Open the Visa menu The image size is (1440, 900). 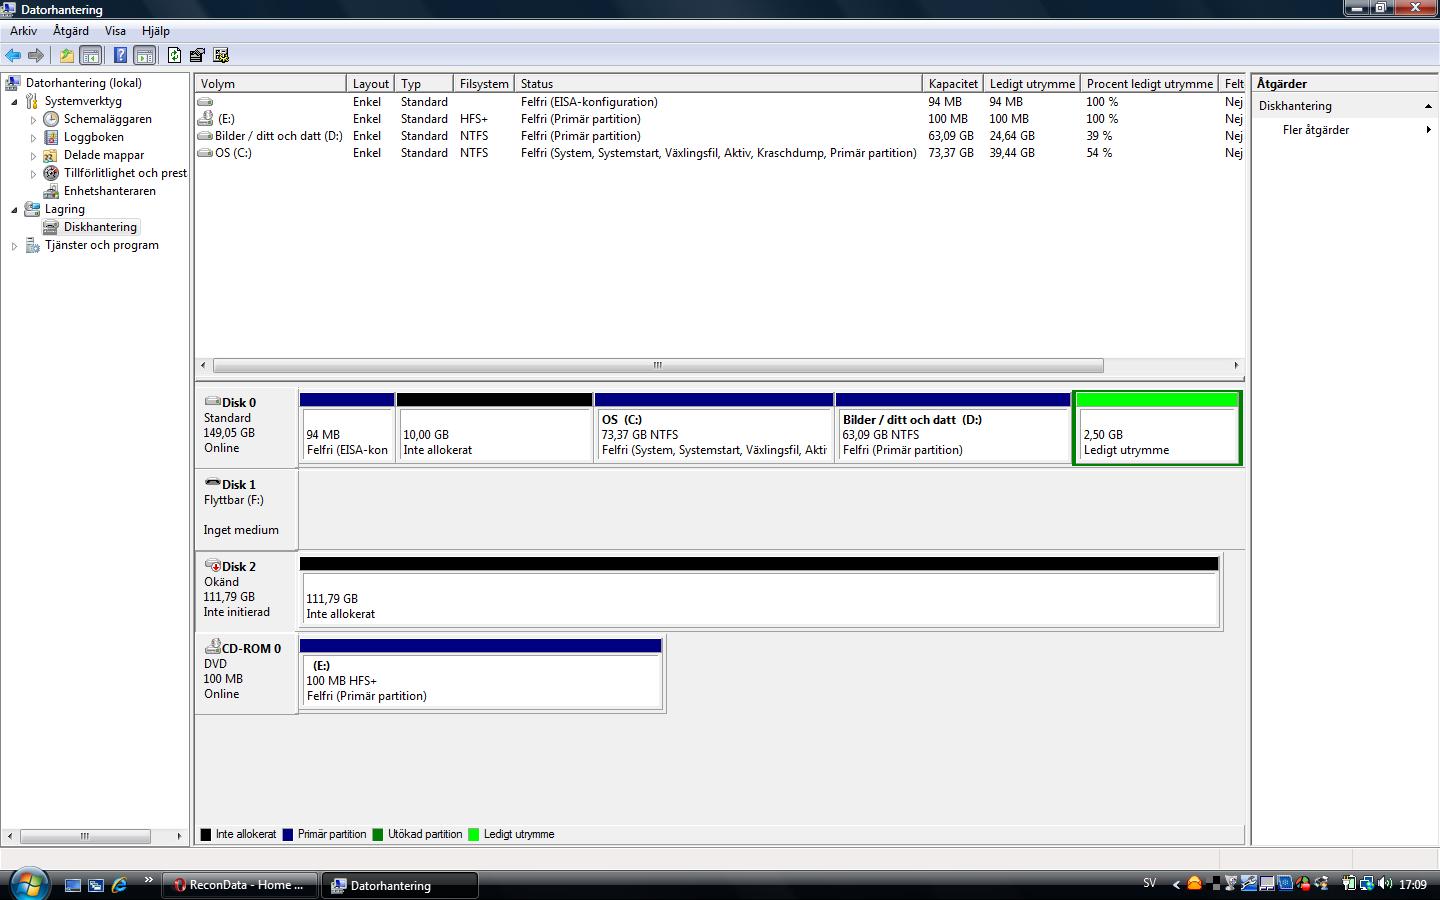pyautogui.click(x=115, y=31)
